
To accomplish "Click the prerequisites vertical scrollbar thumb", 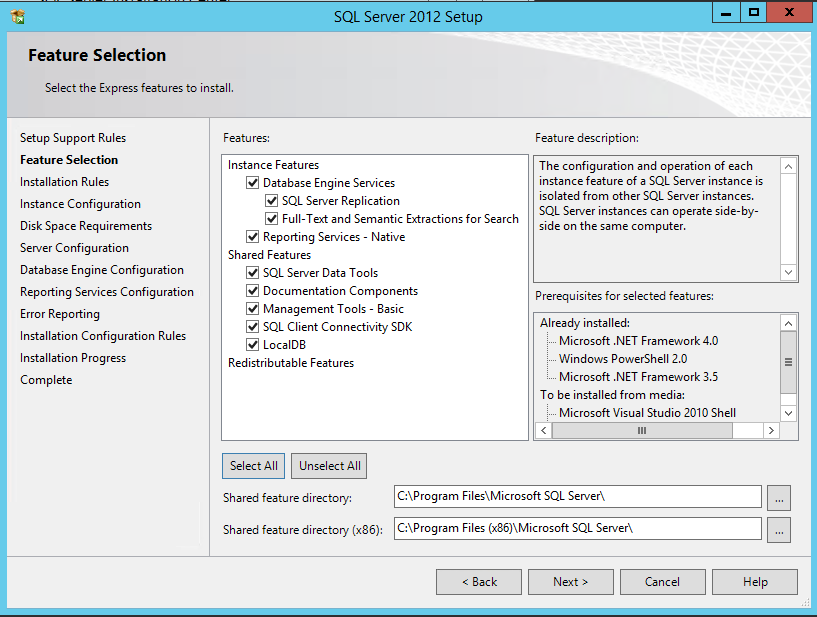I will point(788,362).
